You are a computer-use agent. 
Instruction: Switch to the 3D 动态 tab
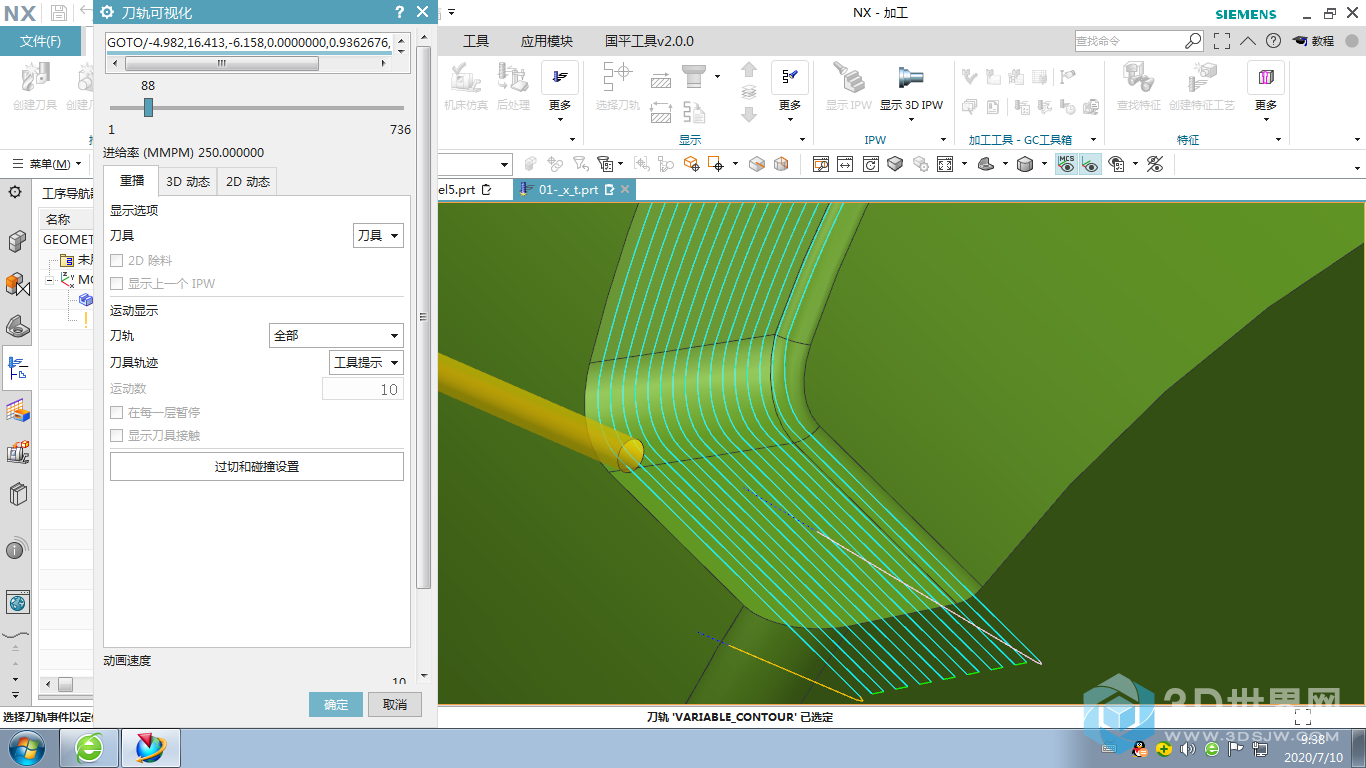click(188, 182)
